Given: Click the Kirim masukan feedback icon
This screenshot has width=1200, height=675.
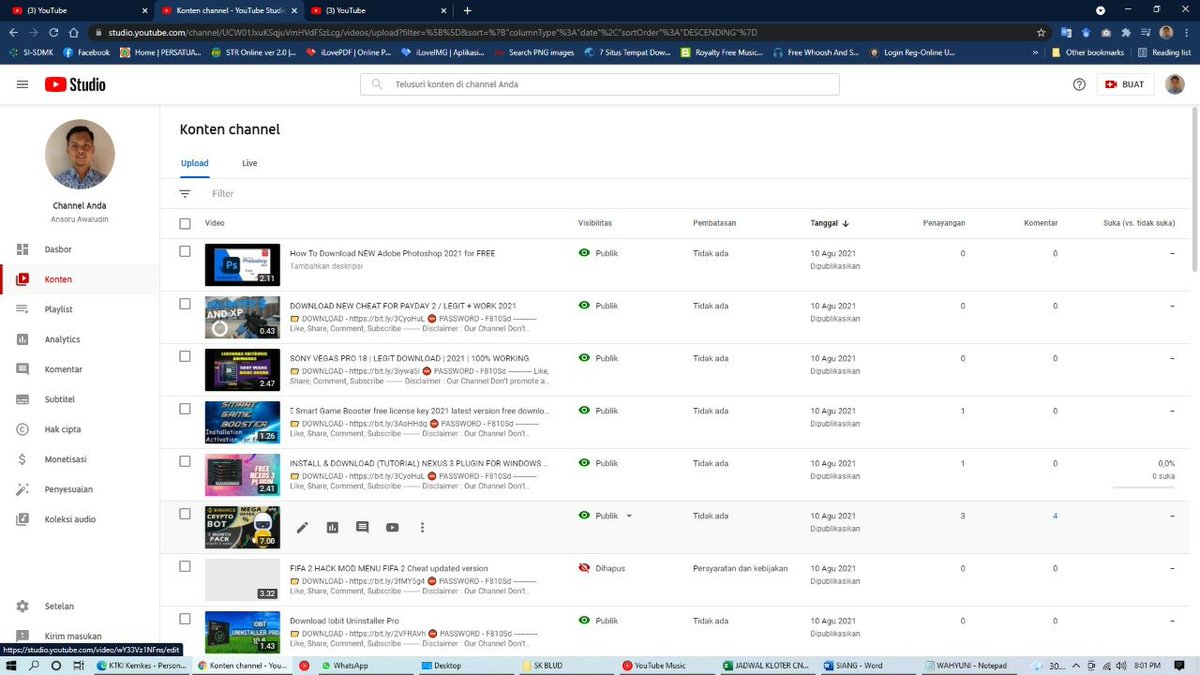Looking at the screenshot, I should [22, 636].
